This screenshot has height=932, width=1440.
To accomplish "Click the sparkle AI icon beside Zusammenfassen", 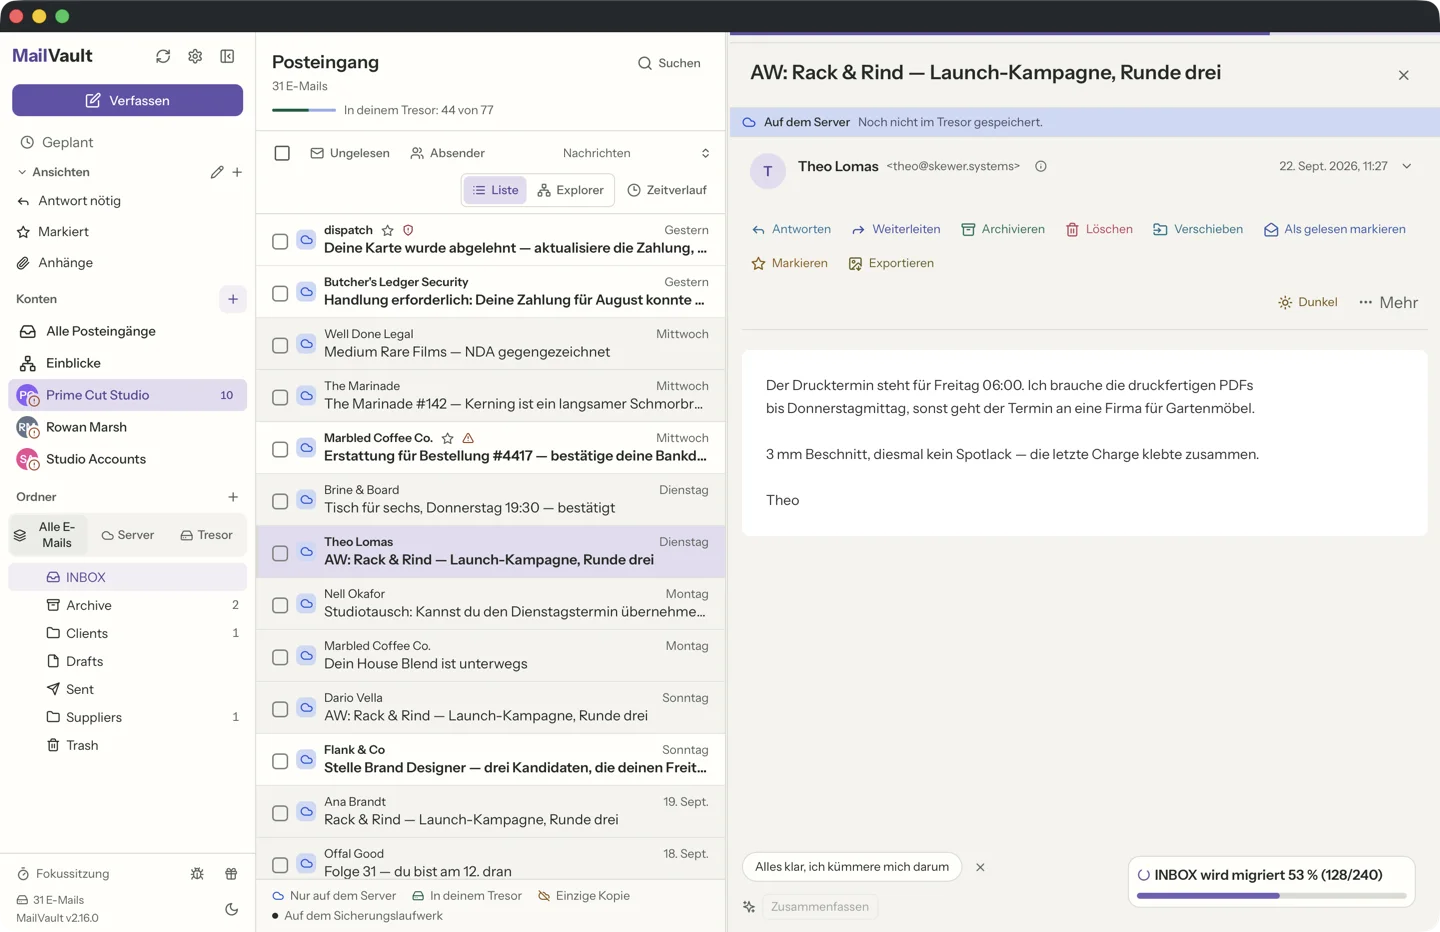I will [749, 907].
